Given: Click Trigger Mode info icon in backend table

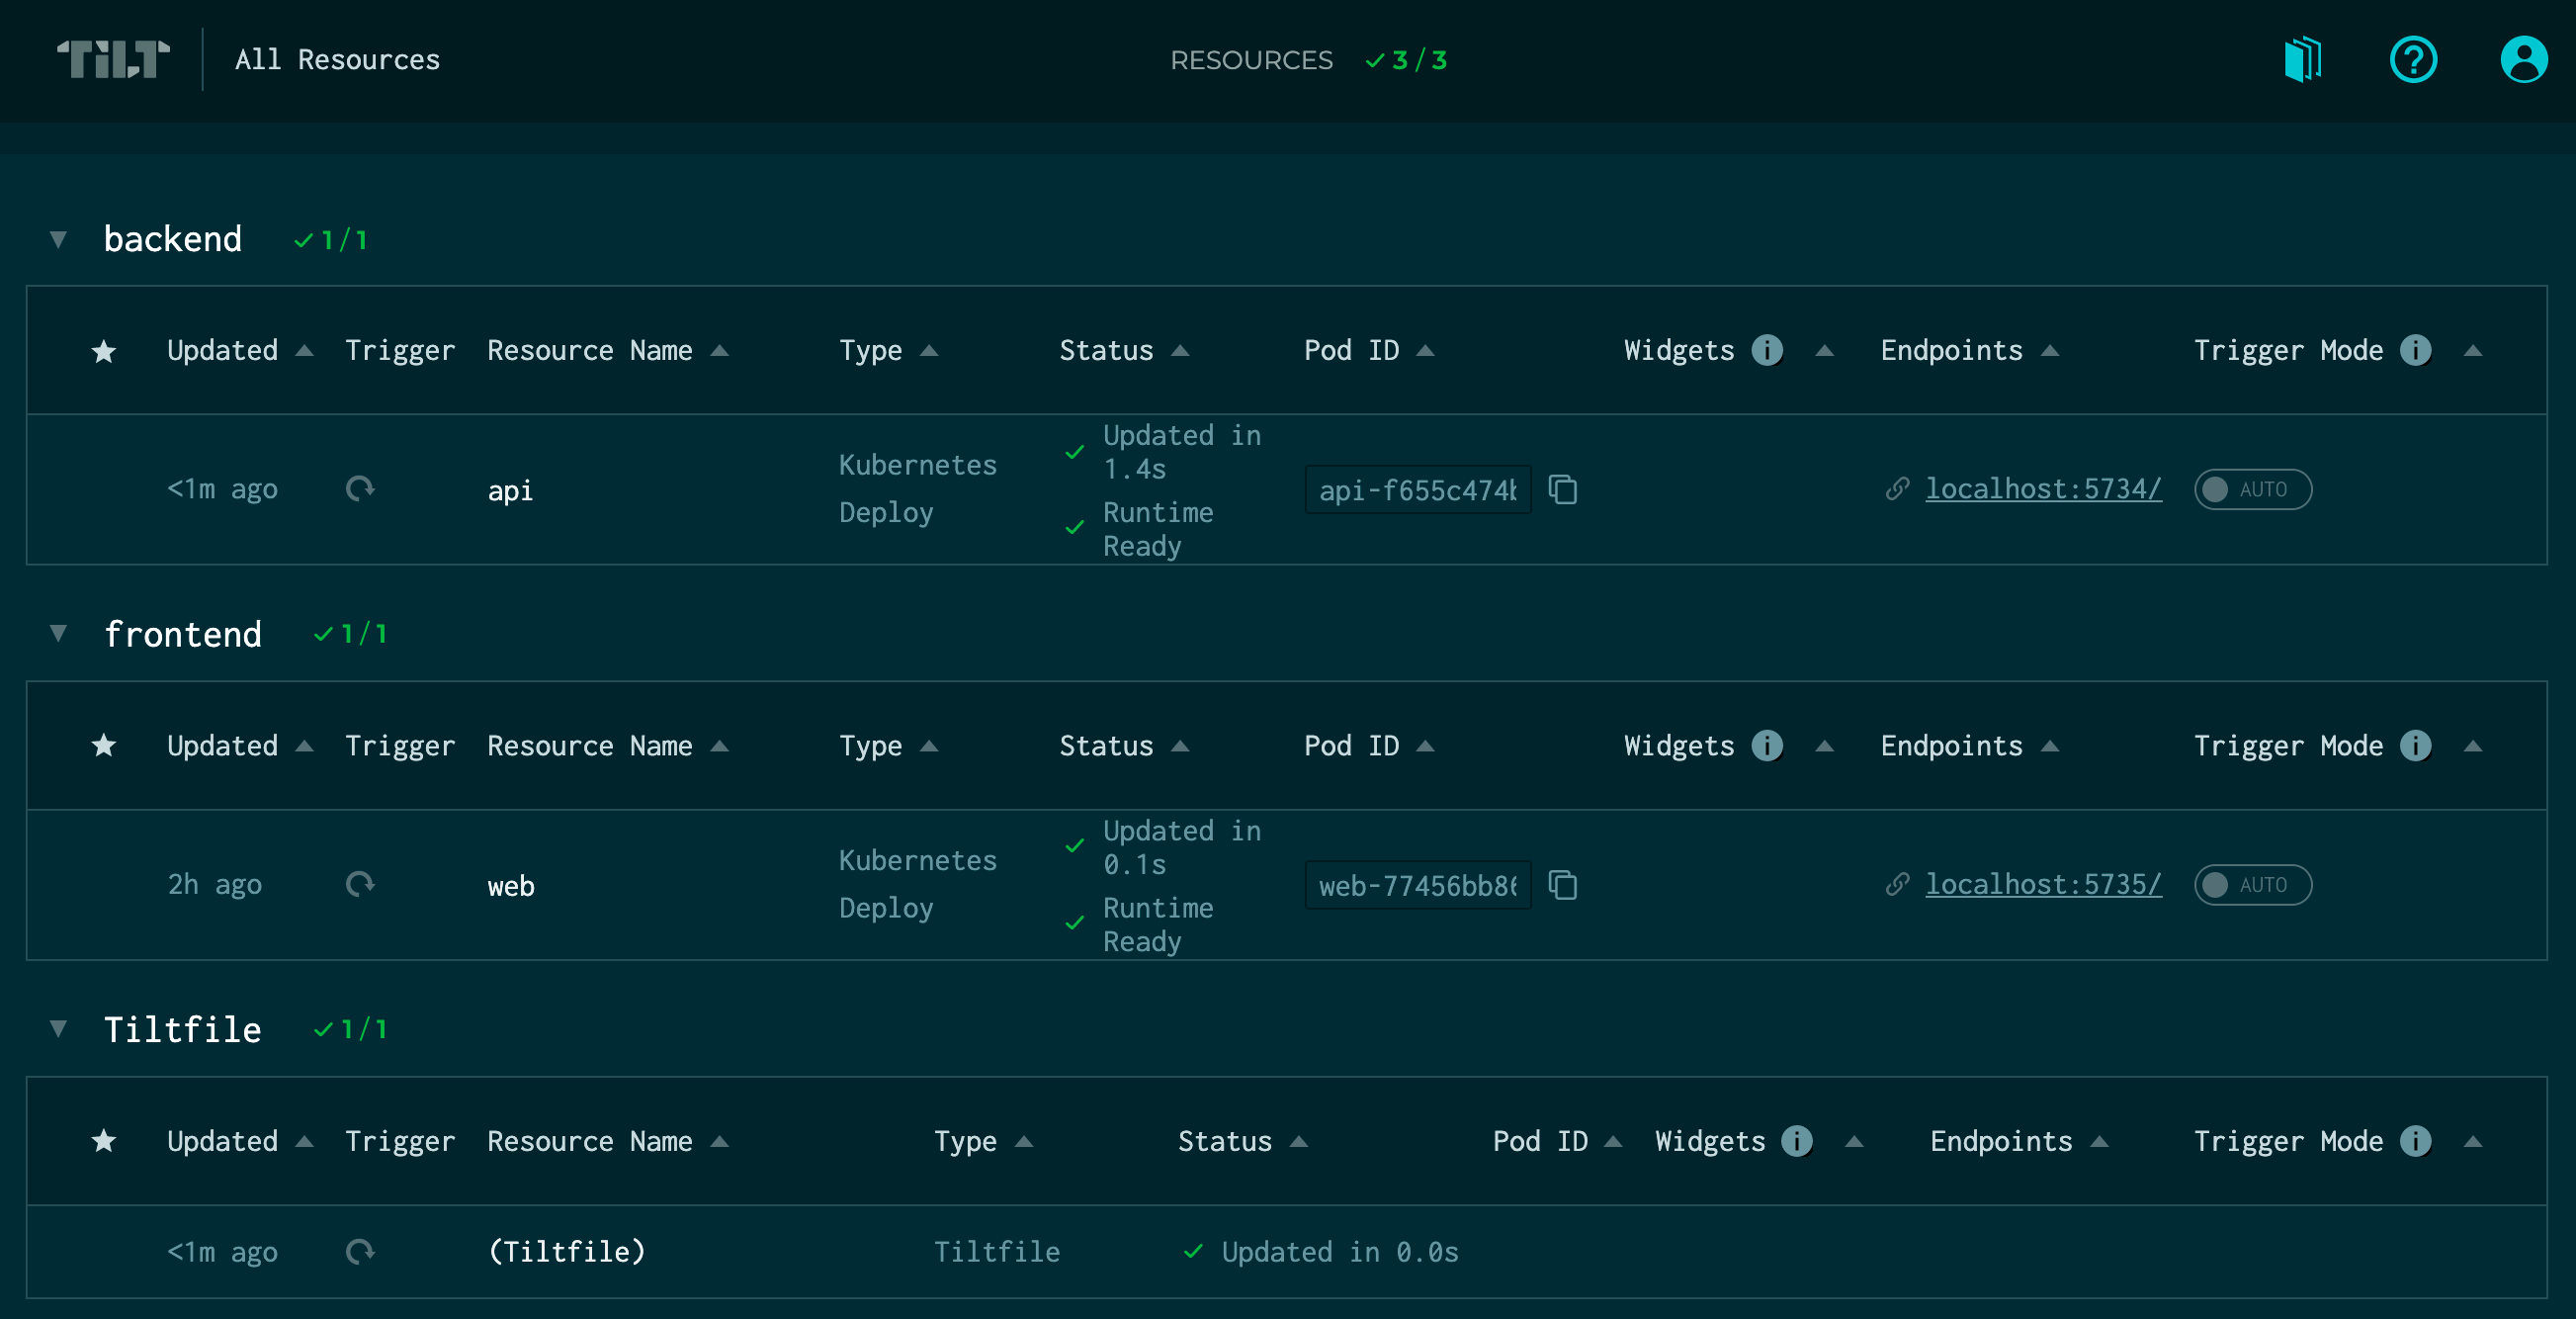Looking at the screenshot, I should click(x=2415, y=350).
